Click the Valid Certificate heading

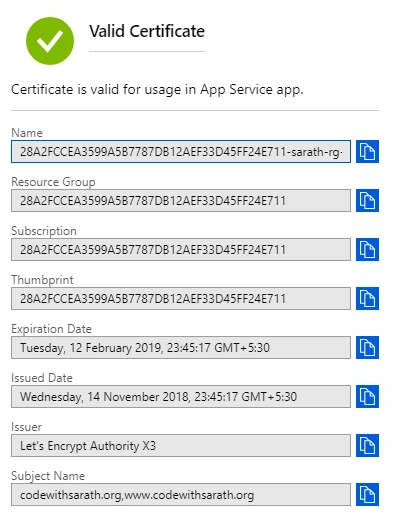pyautogui.click(x=147, y=31)
